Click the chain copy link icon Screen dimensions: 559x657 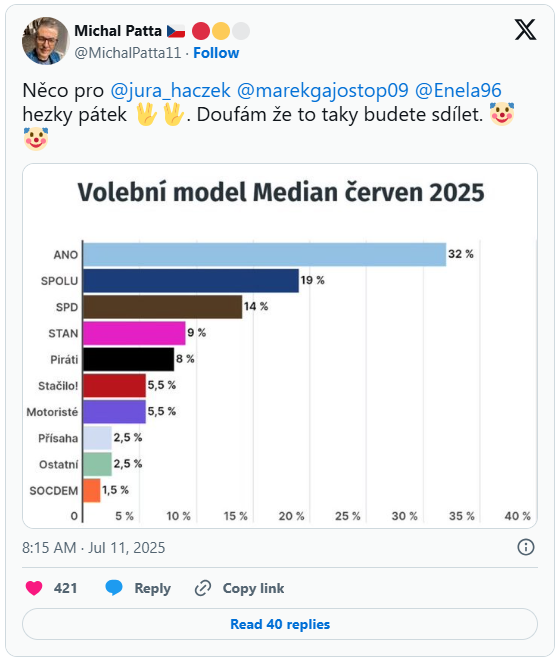point(203,588)
